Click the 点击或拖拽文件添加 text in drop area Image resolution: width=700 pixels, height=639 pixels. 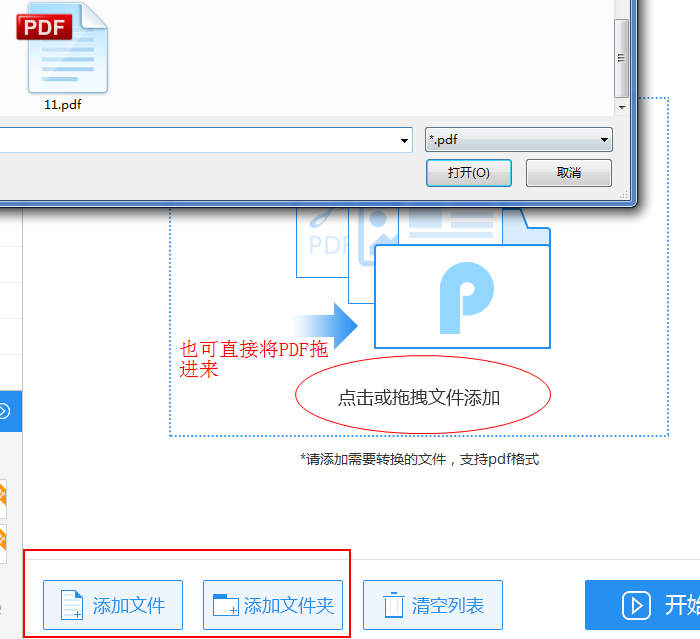pyautogui.click(x=419, y=397)
